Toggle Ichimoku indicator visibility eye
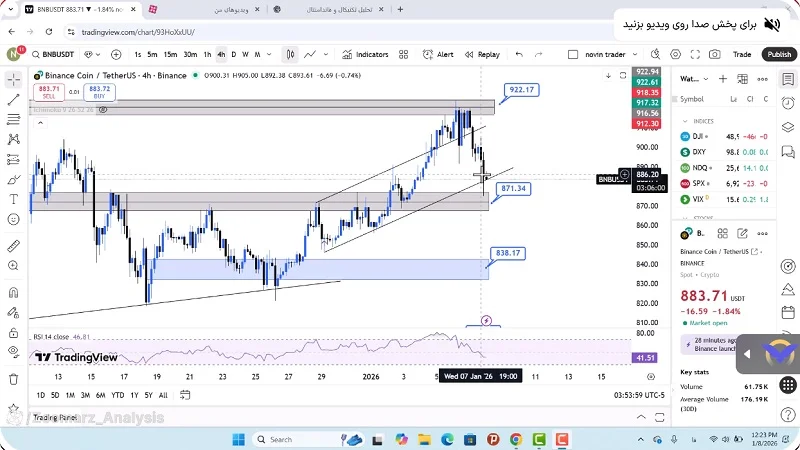Image resolution: width=800 pixels, height=450 pixels. coord(102,110)
